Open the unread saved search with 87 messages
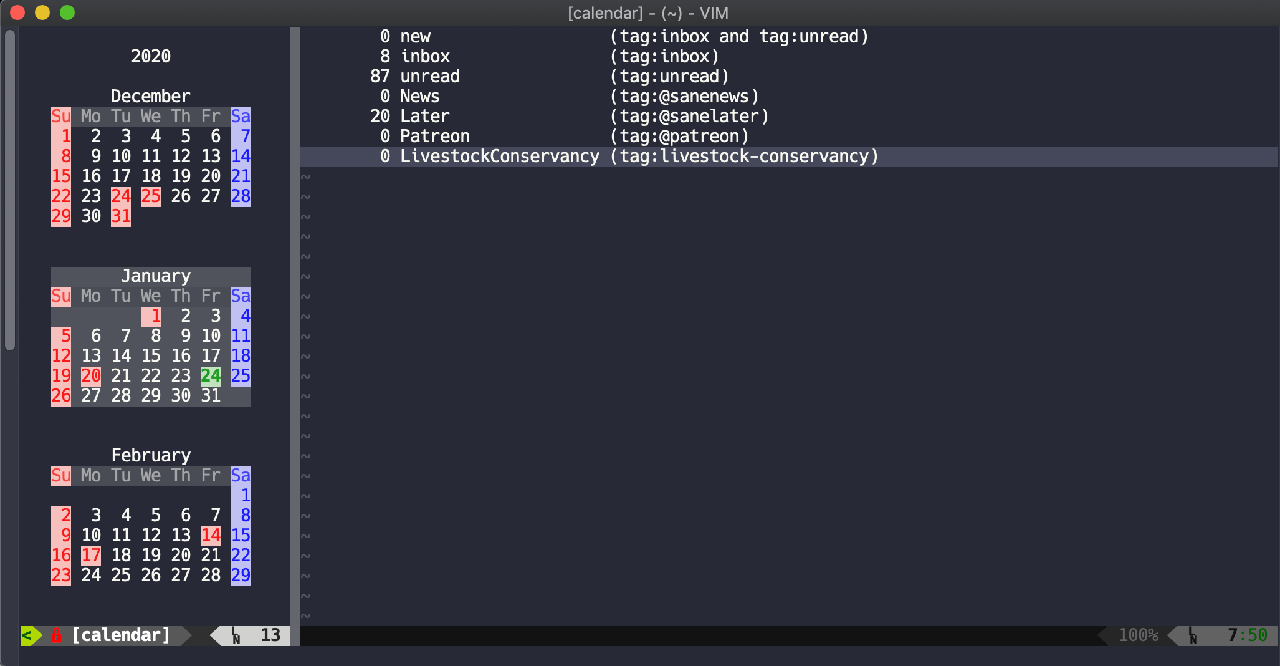 coord(430,76)
